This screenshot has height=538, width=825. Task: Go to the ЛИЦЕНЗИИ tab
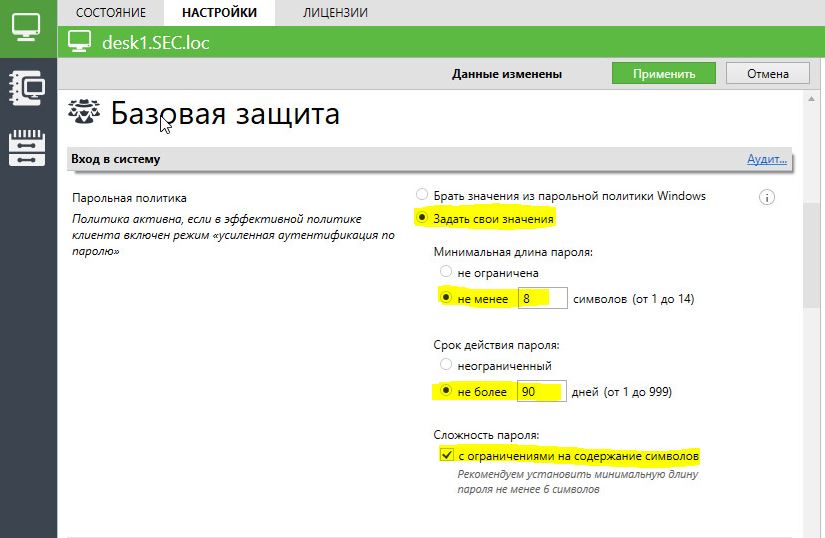(x=335, y=13)
